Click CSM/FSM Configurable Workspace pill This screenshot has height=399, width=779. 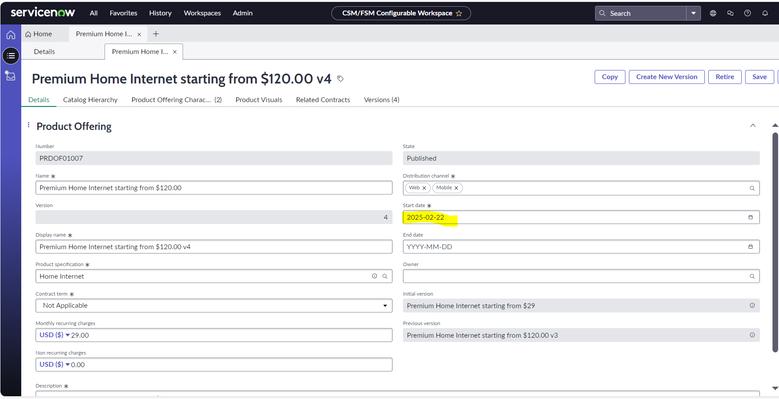pos(401,13)
